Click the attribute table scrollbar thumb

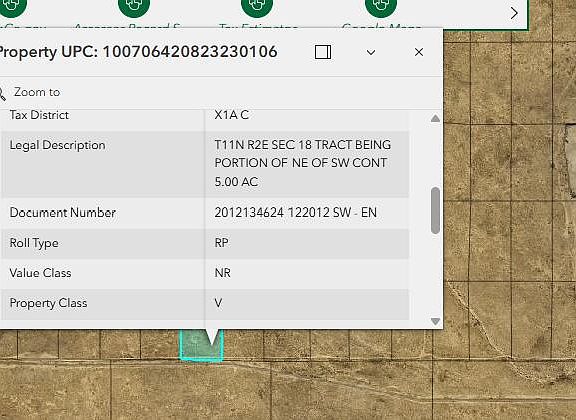tap(435, 210)
